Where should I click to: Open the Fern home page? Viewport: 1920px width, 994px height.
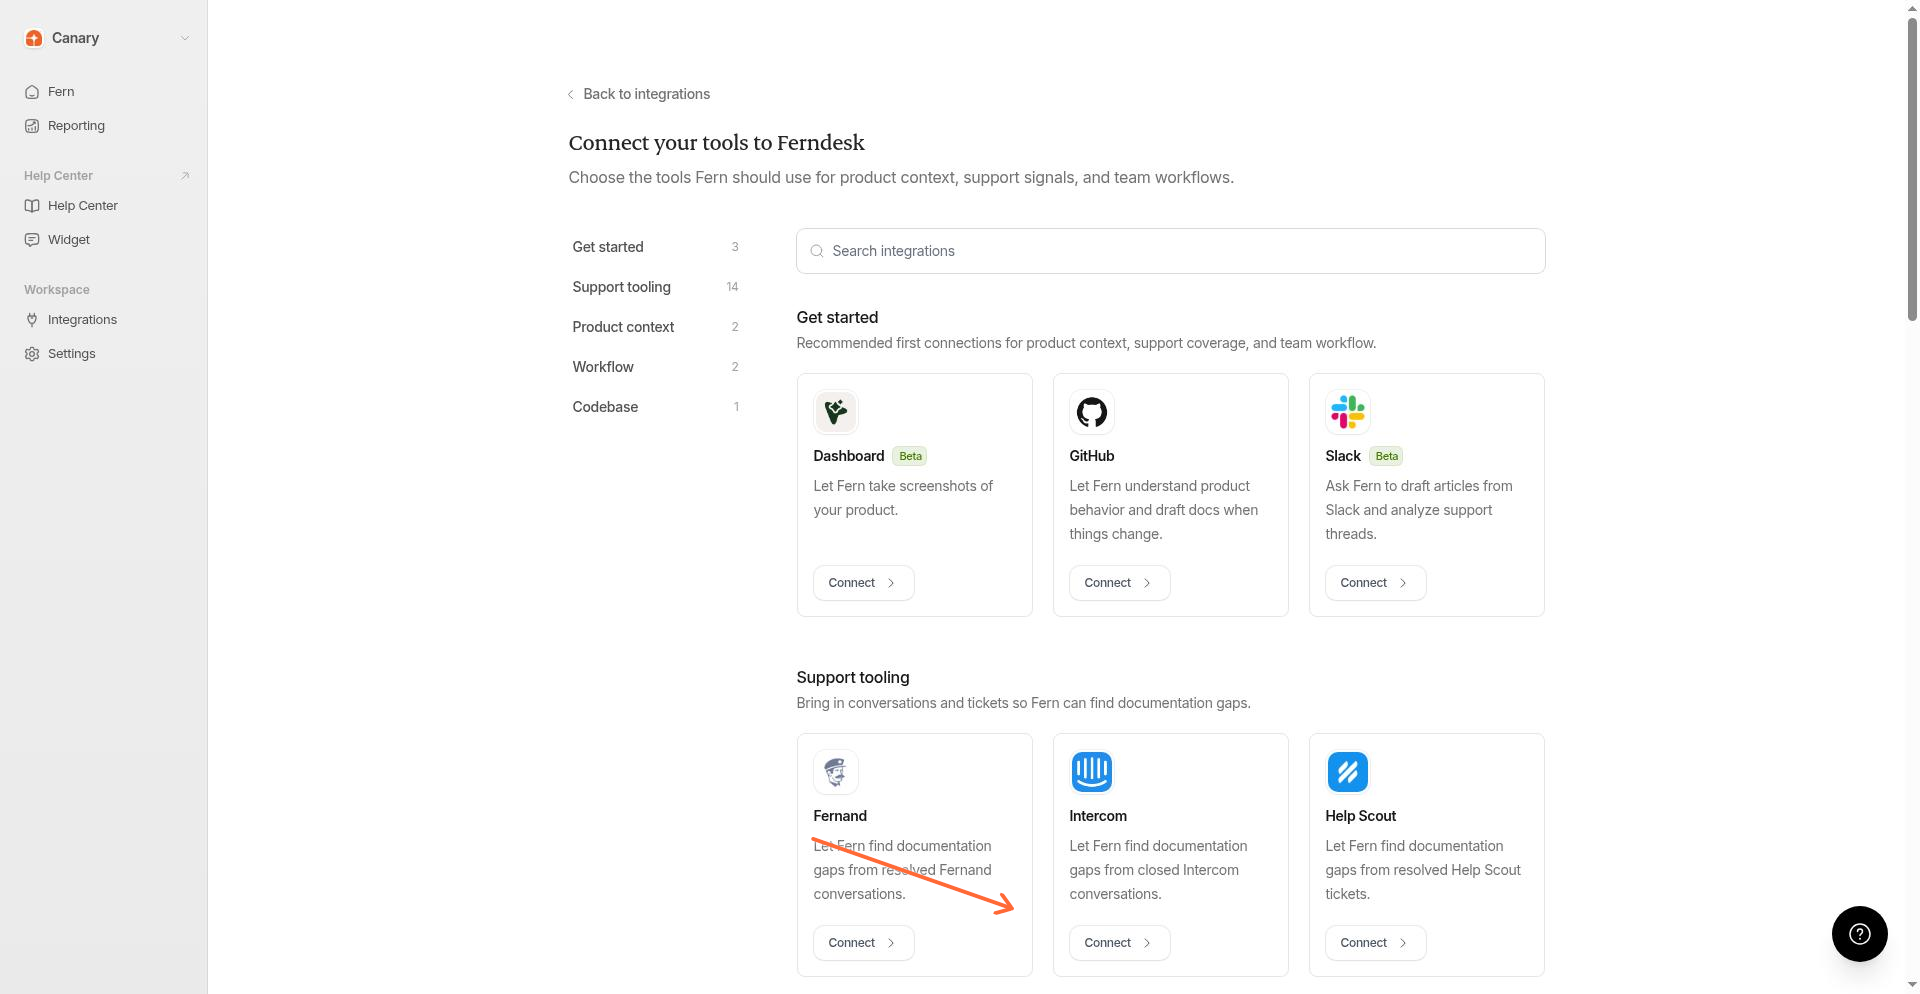point(61,92)
